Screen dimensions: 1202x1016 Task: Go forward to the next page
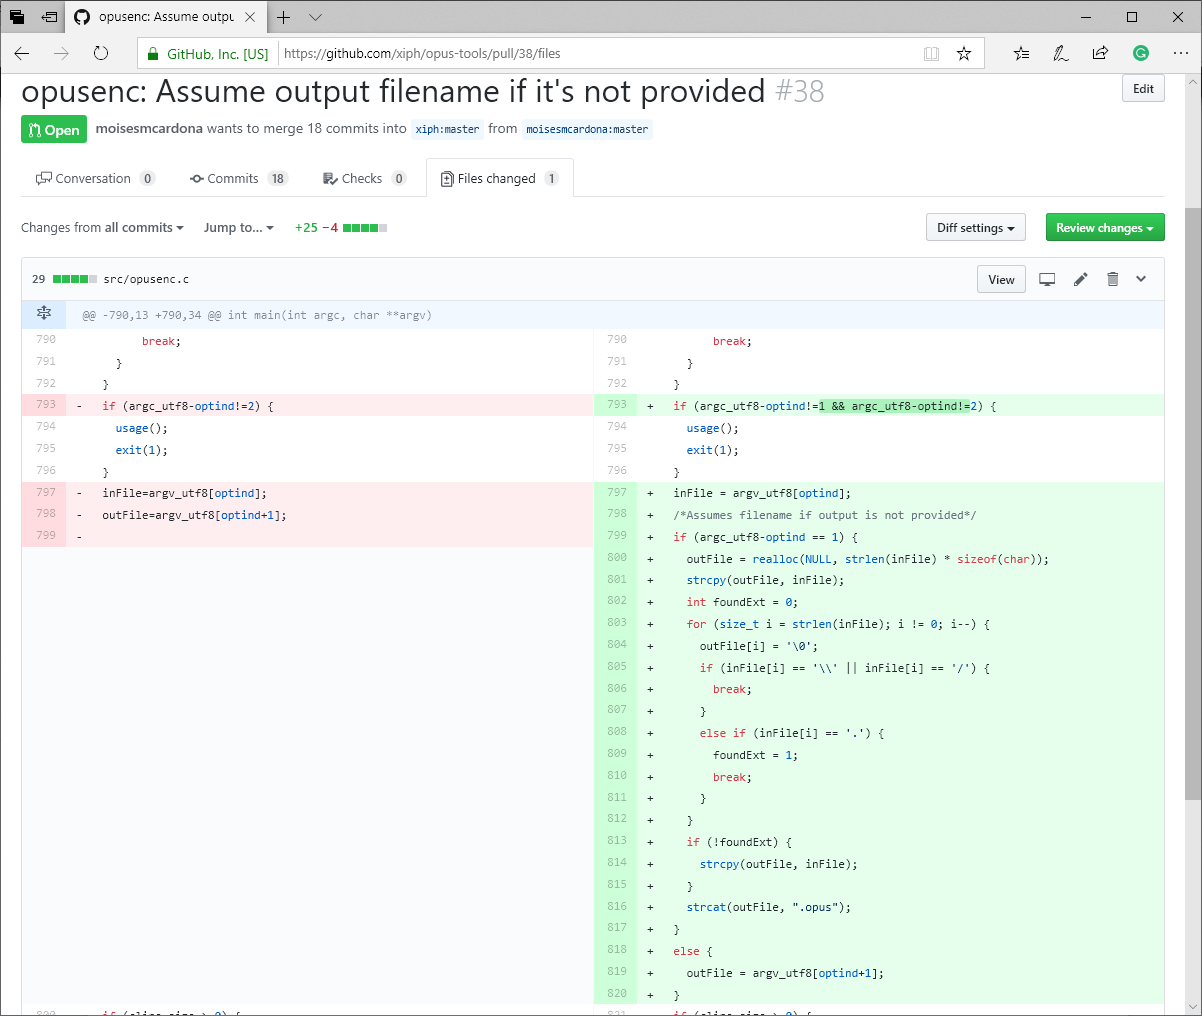click(x=61, y=53)
